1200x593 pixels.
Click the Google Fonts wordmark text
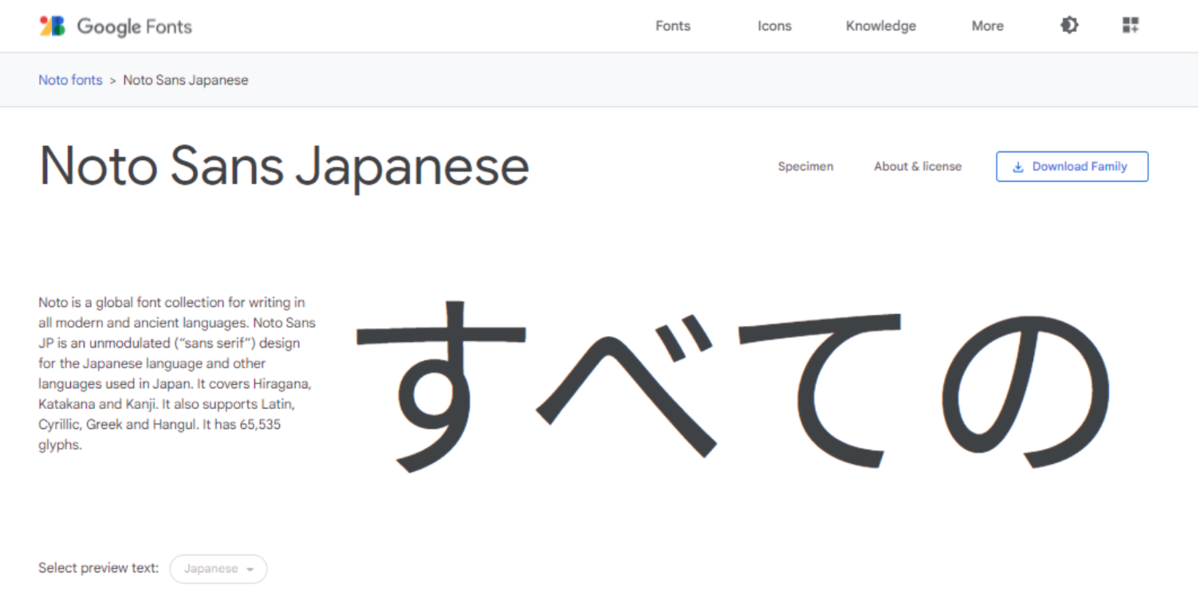pyautogui.click(x=134, y=27)
